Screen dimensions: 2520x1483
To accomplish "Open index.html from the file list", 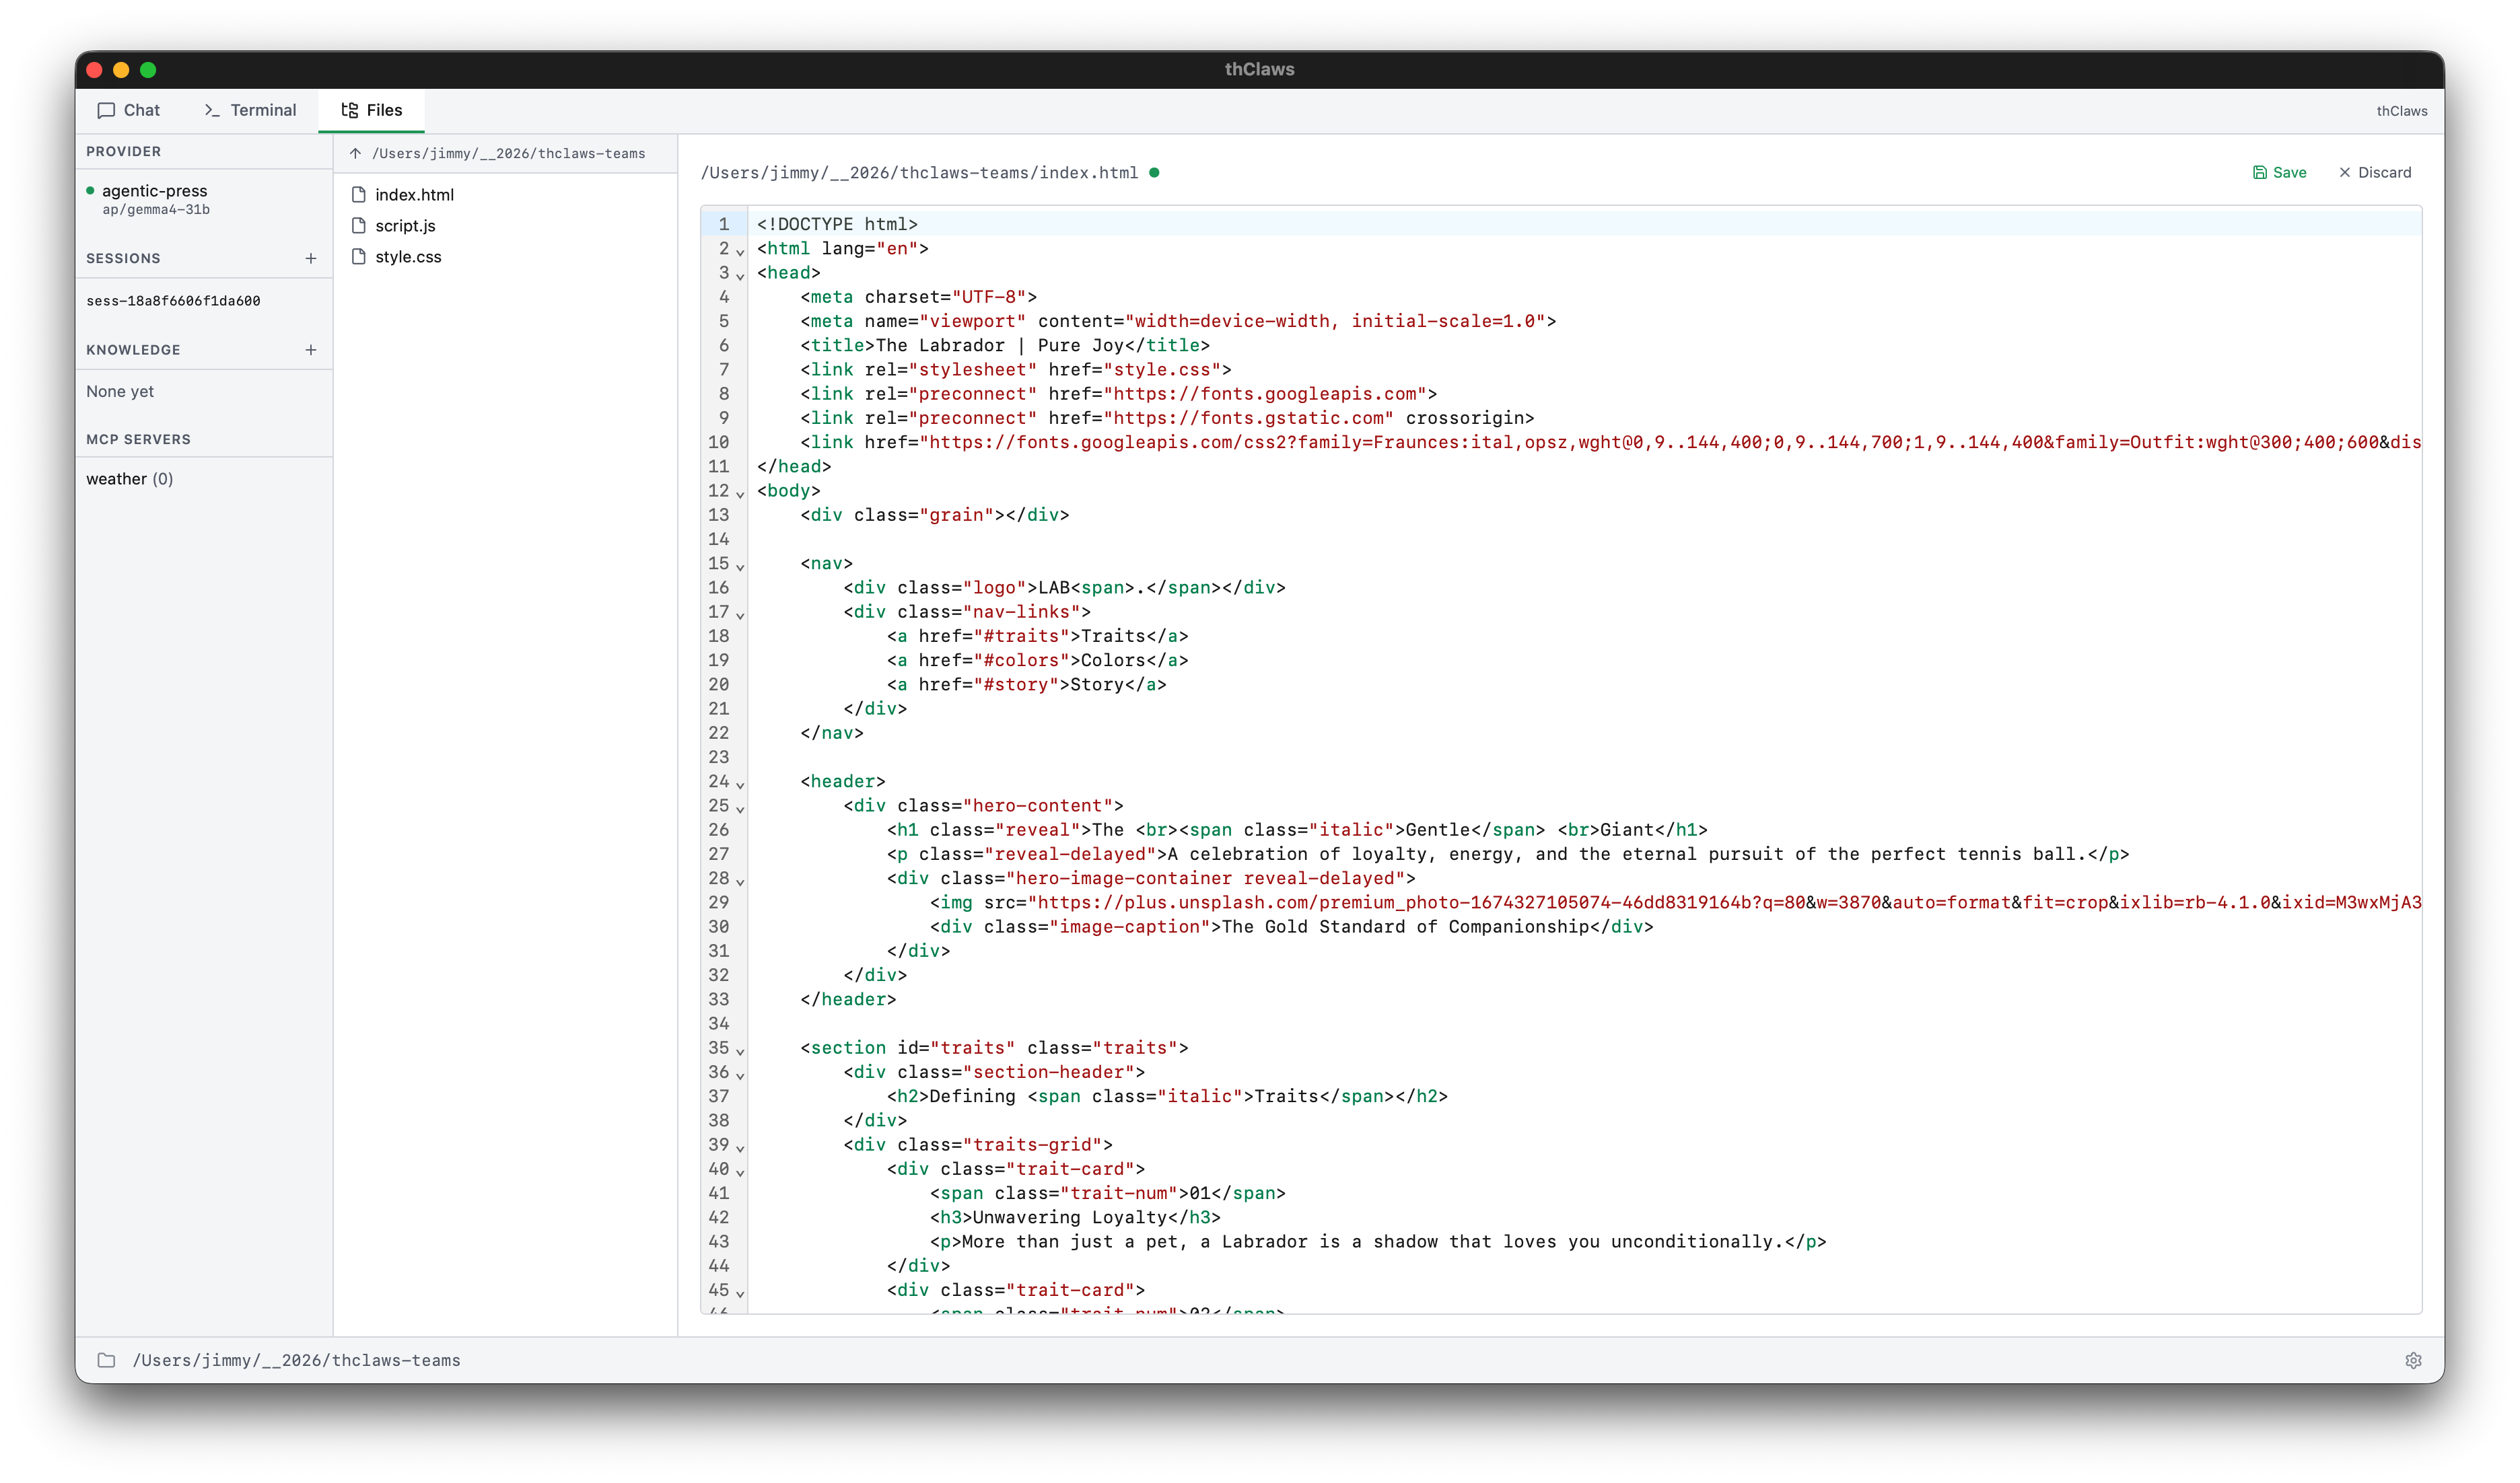I will (x=413, y=194).
